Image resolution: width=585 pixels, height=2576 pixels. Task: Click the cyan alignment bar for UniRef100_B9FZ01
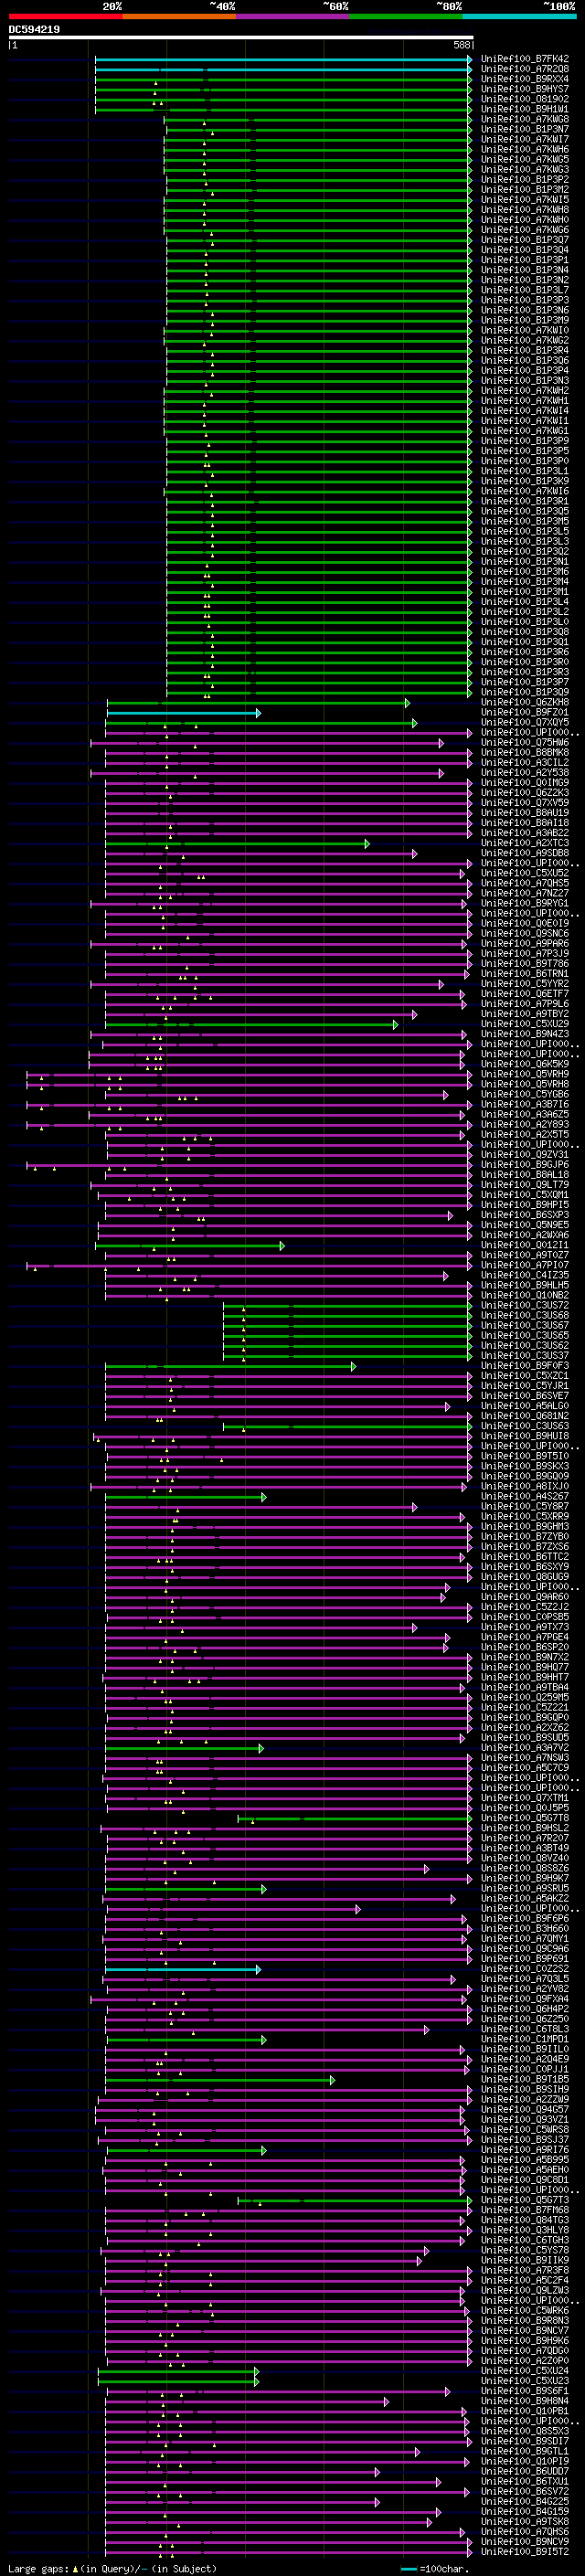point(183,713)
